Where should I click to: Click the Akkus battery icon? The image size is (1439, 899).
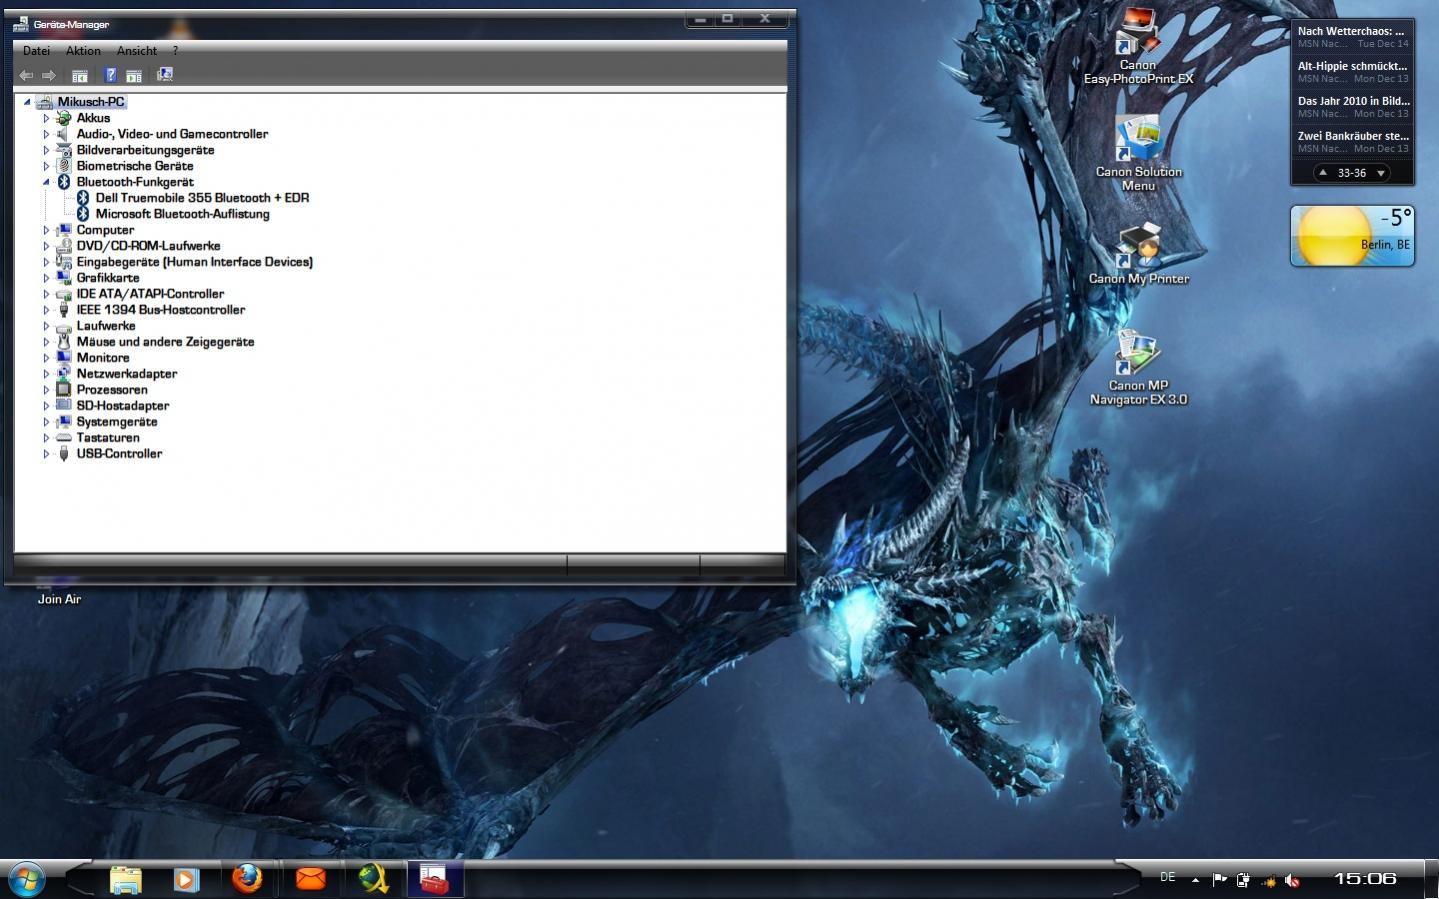64,118
